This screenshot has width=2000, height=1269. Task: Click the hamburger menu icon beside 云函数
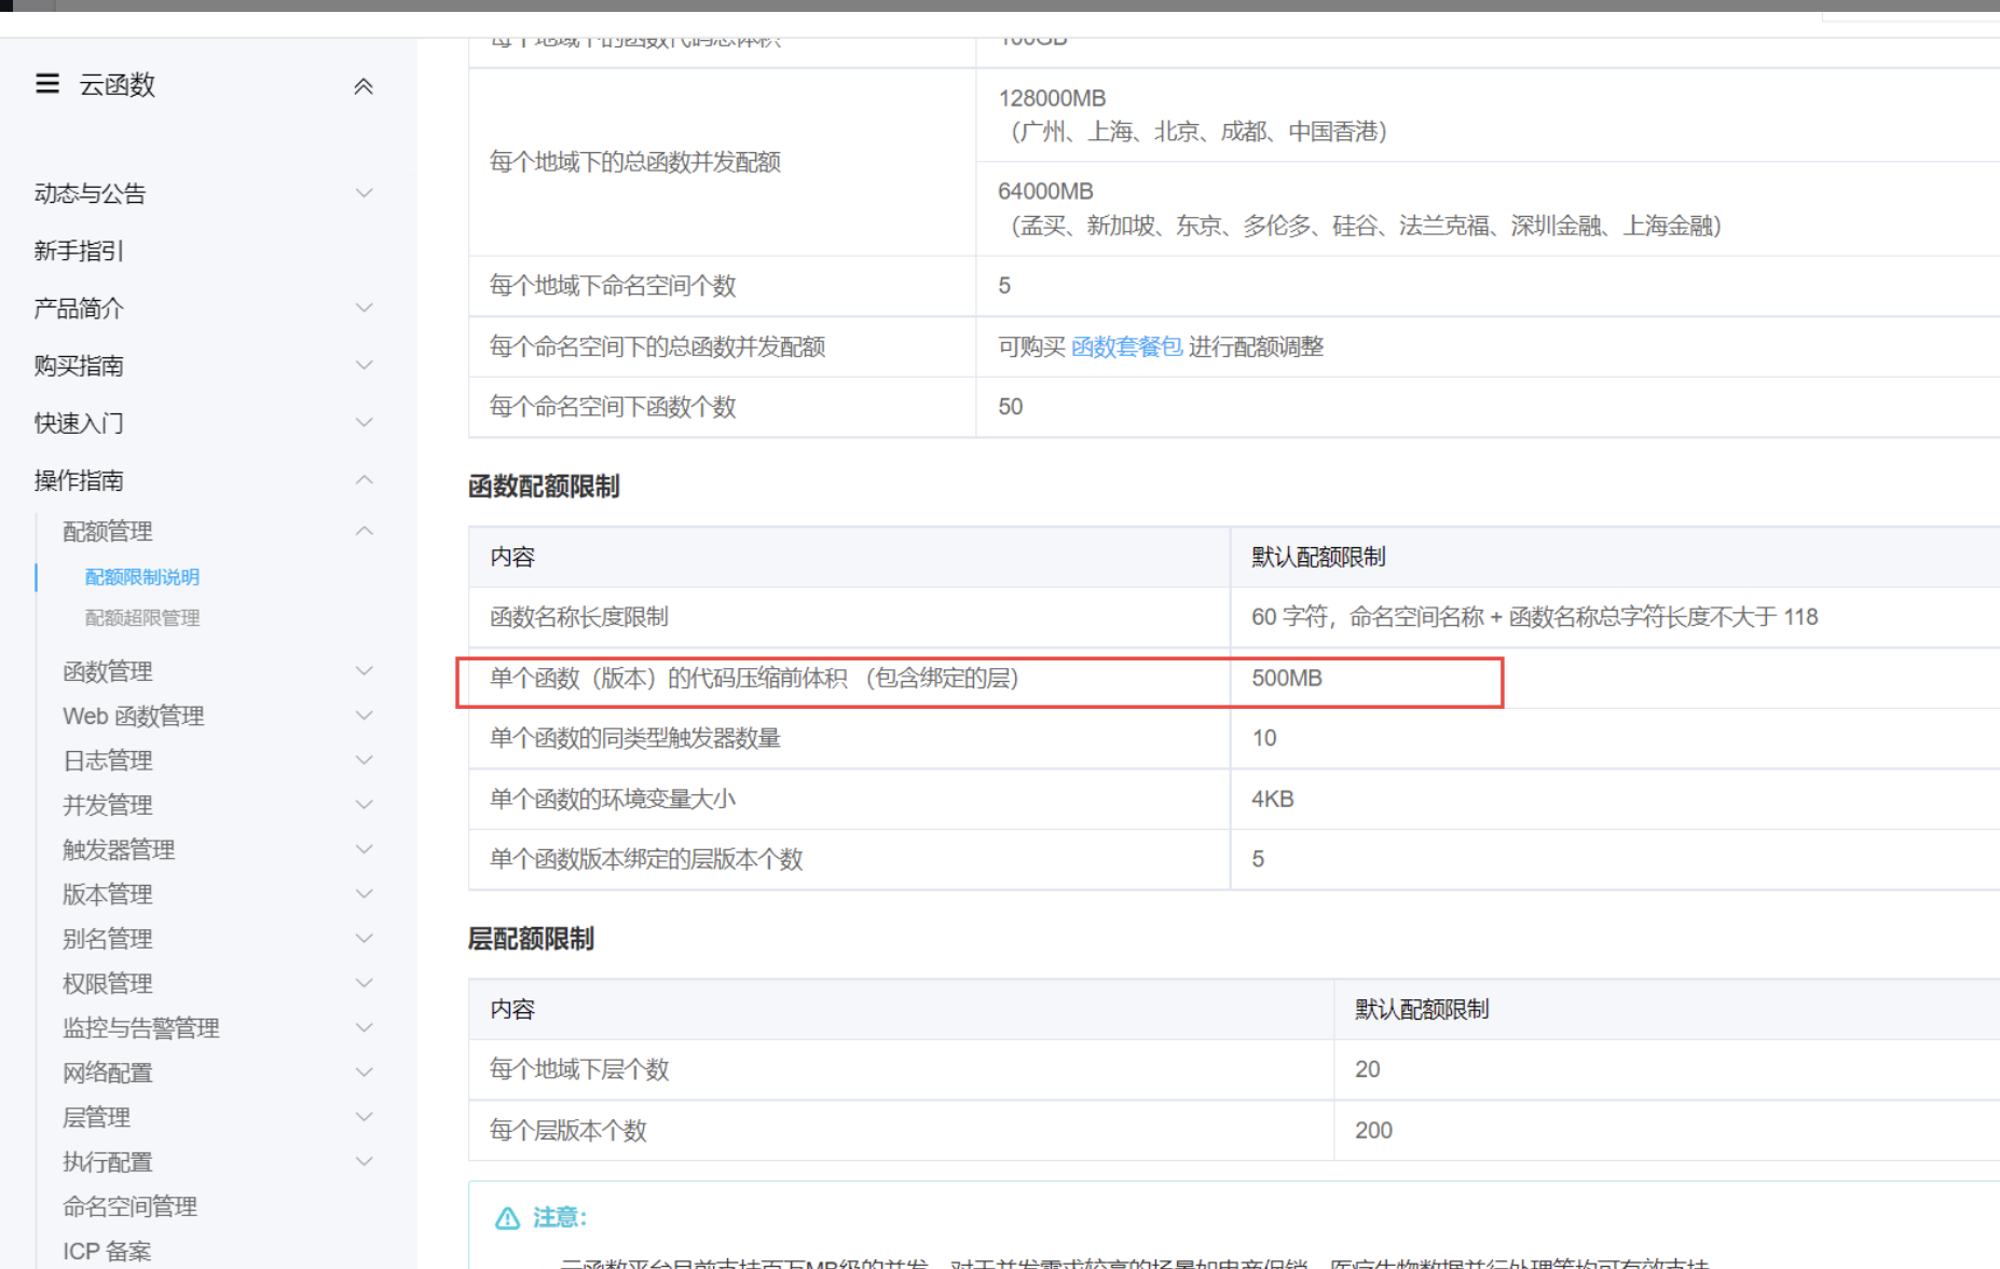47,84
